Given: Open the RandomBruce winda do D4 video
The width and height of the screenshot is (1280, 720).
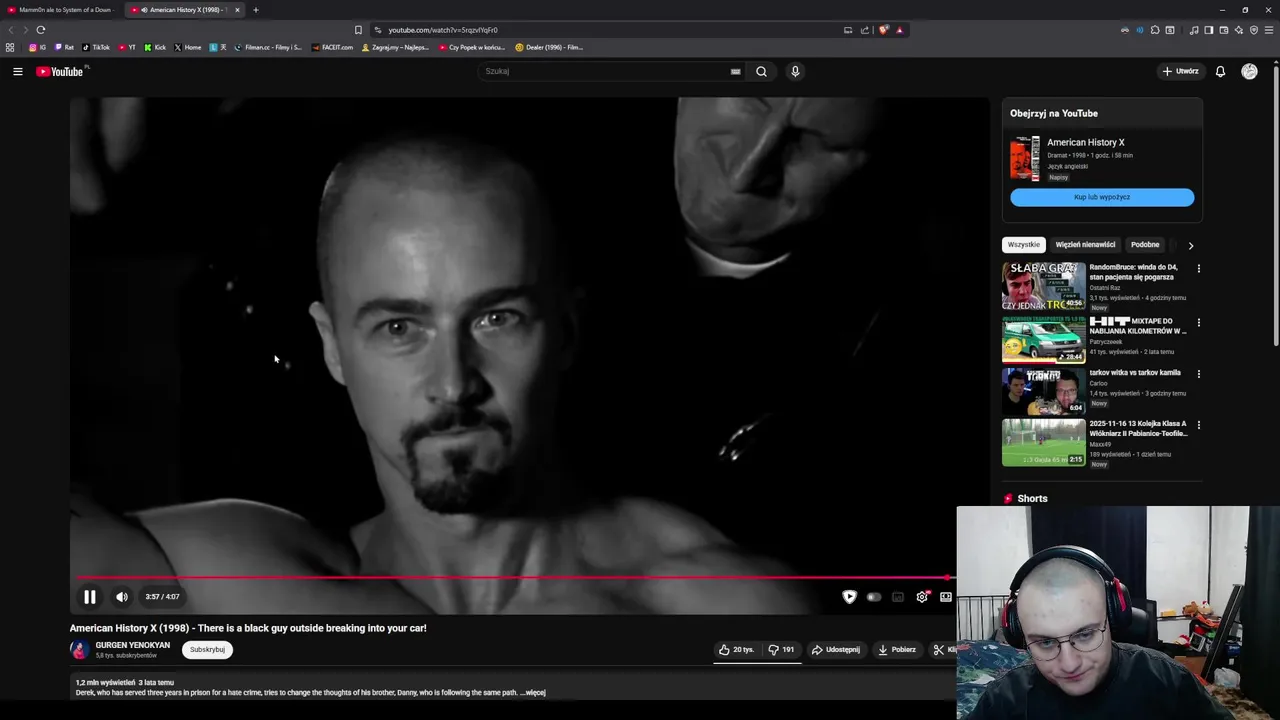Looking at the screenshot, I should pos(1095,287).
